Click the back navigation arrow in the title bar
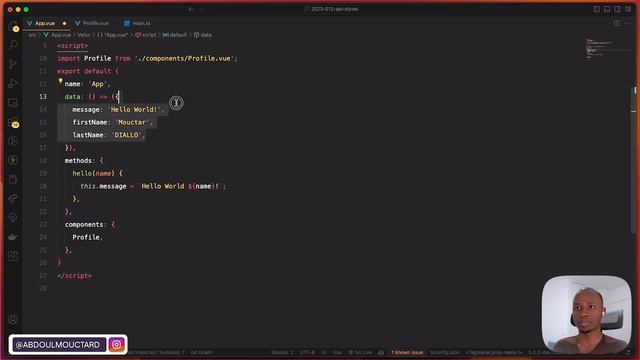 point(191,9)
